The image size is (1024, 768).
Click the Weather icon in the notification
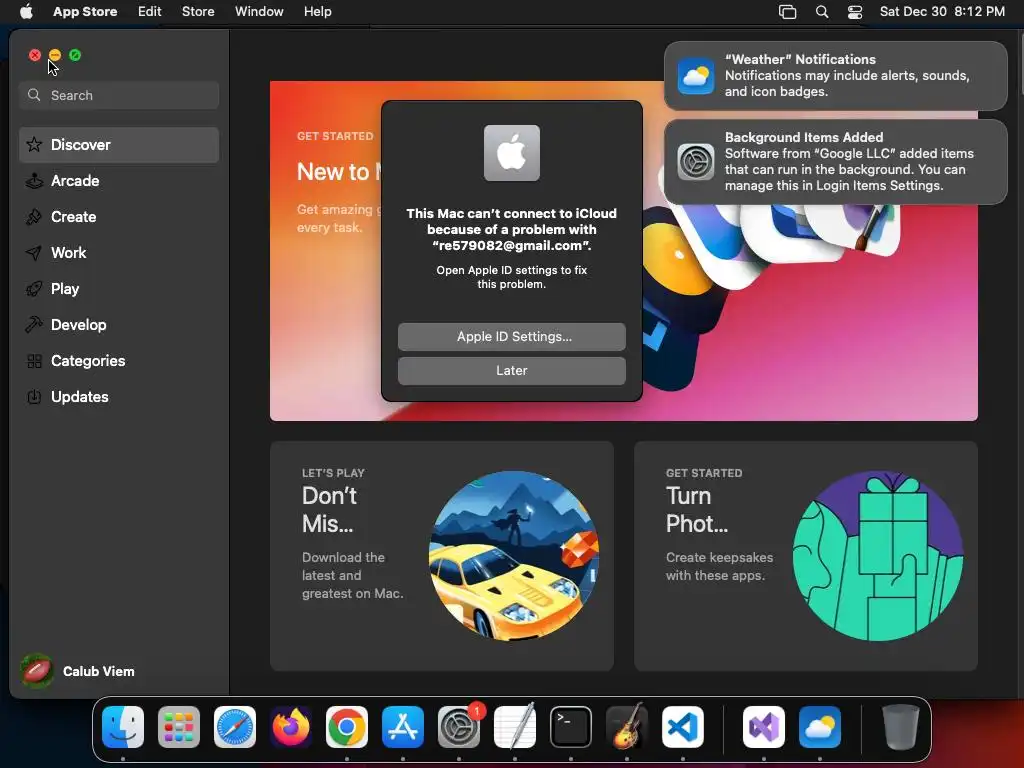pyautogui.click(x=696, y=76)
